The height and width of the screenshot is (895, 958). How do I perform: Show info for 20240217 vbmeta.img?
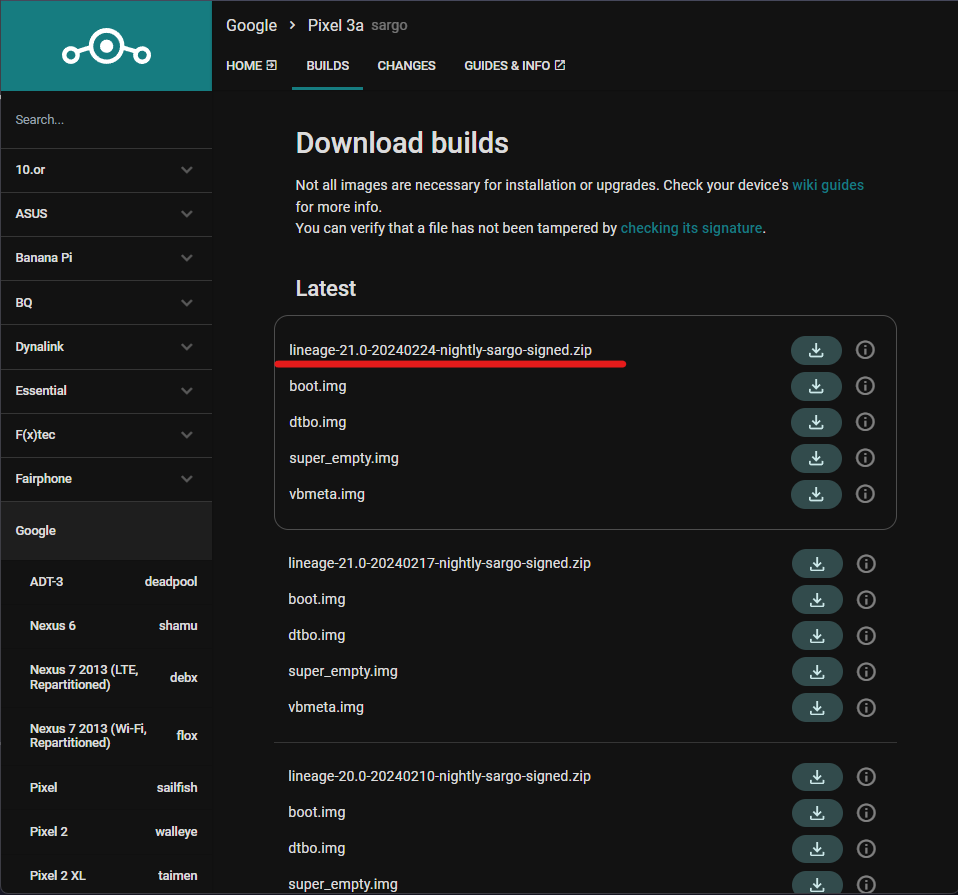866,707
